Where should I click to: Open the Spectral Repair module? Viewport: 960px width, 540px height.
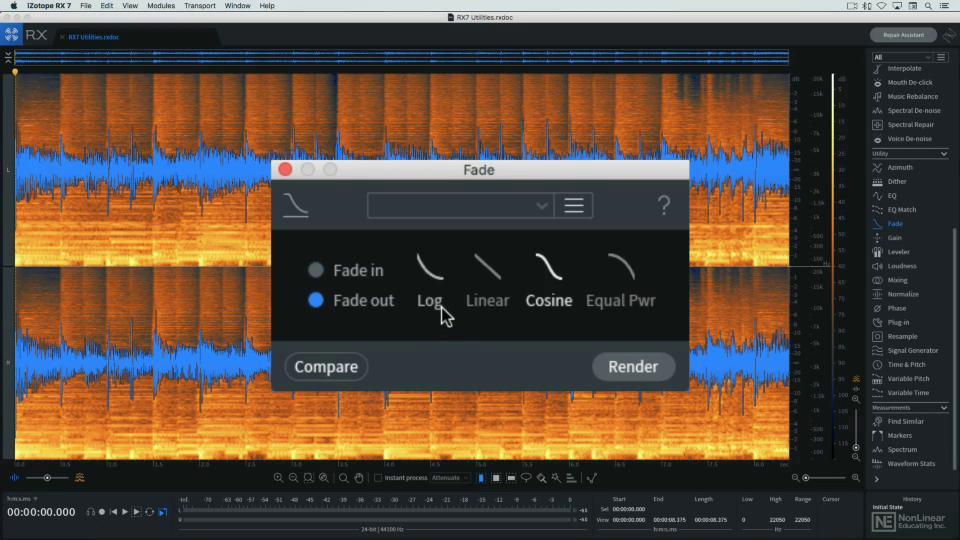(910, 125)
